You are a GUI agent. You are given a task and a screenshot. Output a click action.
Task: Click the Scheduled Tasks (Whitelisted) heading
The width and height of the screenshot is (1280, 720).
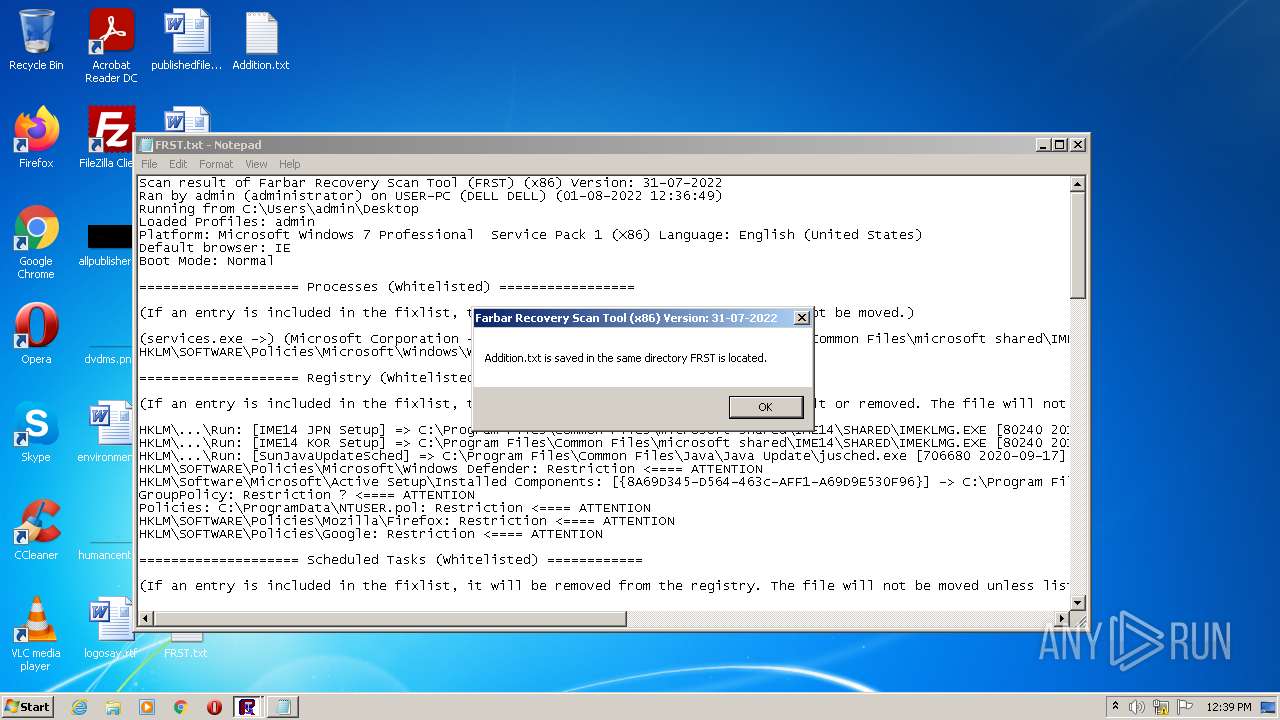(390, 560)
